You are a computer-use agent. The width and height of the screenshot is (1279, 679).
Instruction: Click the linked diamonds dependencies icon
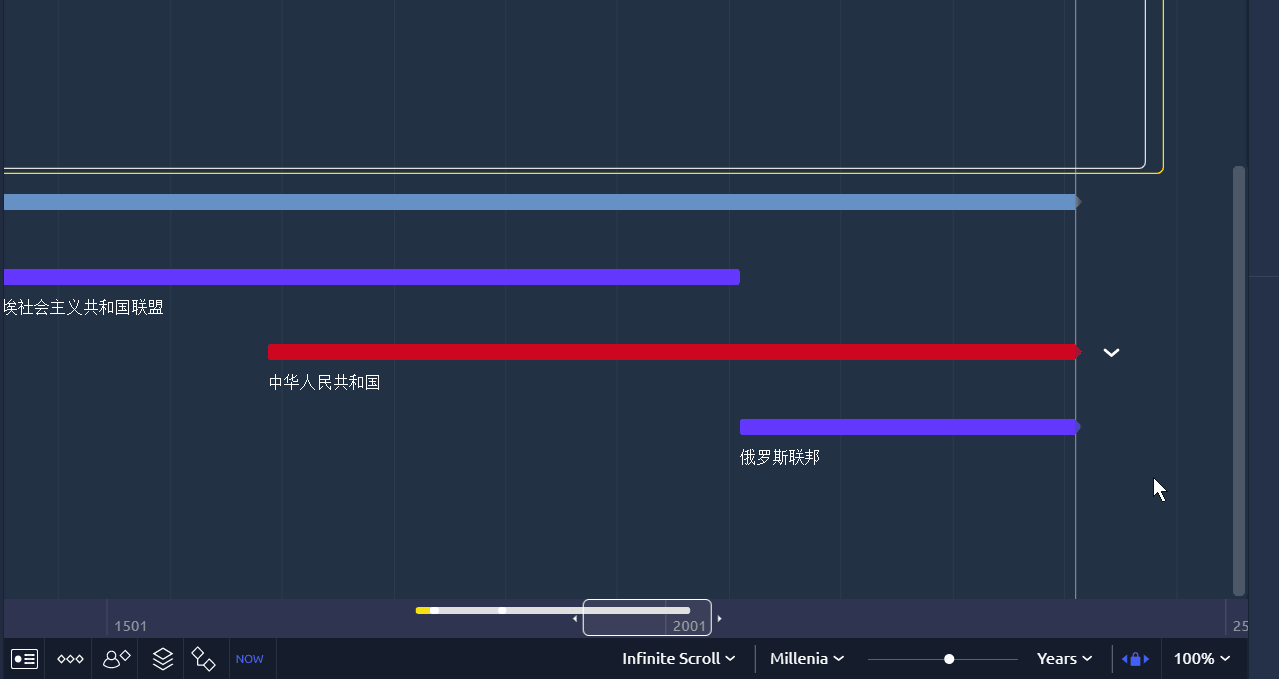pyautogui.click(x=204, y=659)
